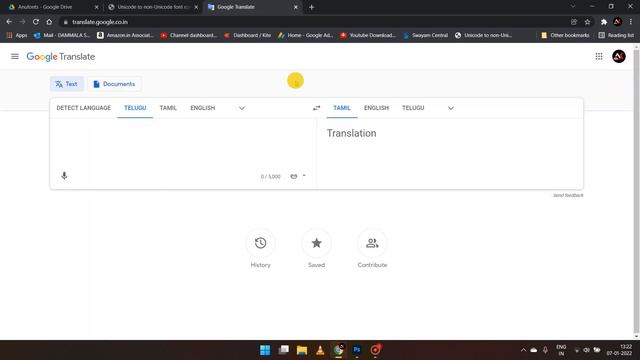The image size is (640, 360).
Task: Open the Google account avatar
Action: click(619, 56)
